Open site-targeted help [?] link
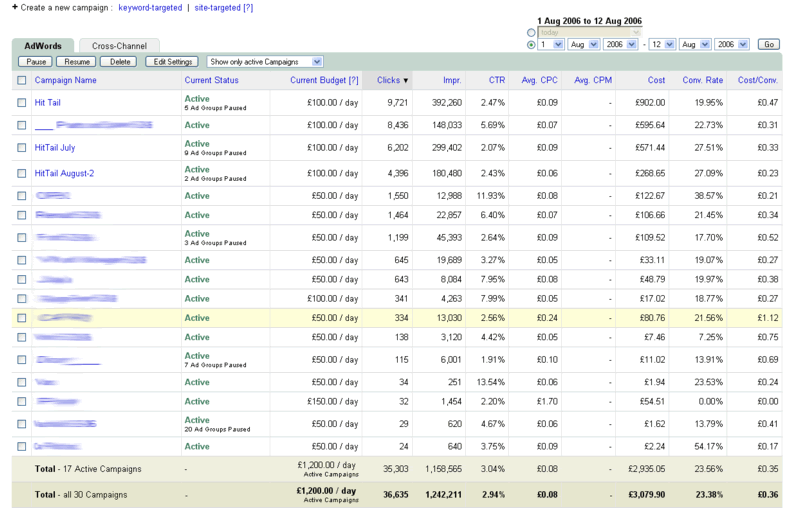The height and width of the screenshot is (510, 800). [x=248, y=7]
